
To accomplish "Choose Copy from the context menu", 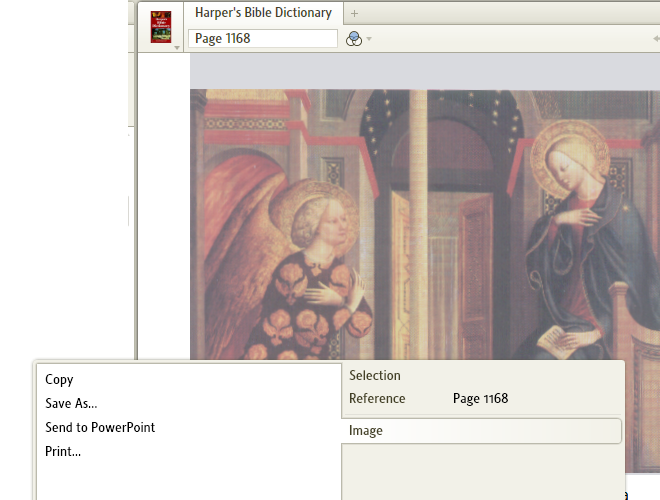I will click(x=59, y=380).
